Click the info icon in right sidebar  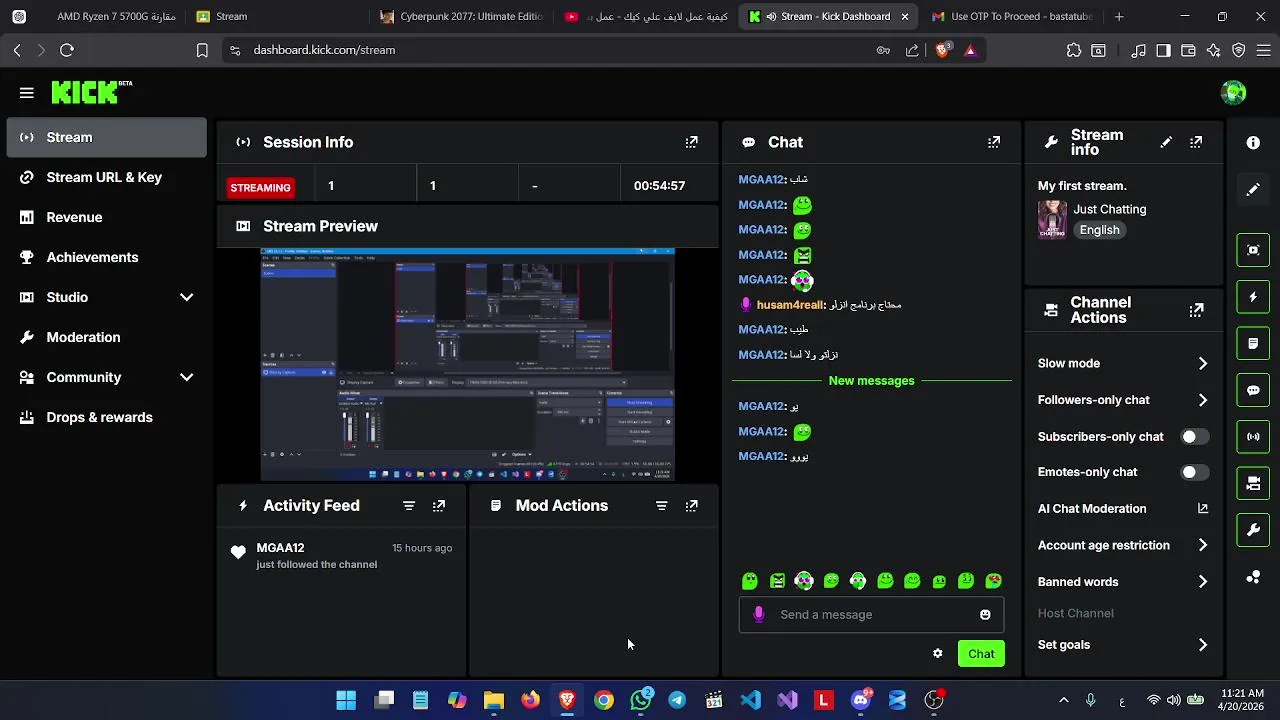[x=1253, y=143]
